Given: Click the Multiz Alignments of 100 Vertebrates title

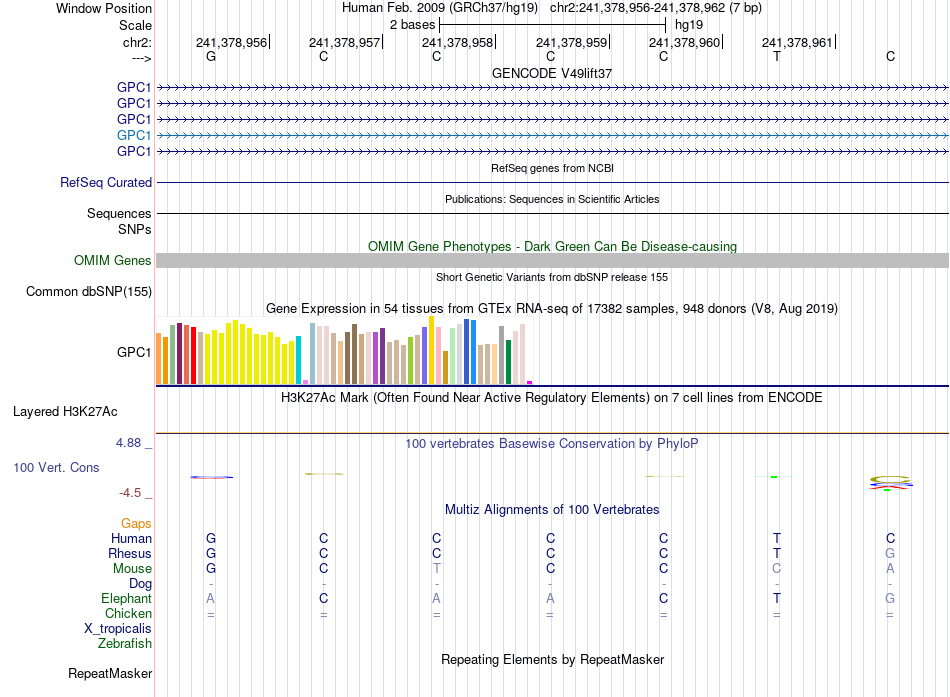Looking at the screenshot, I should [x=552, y=510].
